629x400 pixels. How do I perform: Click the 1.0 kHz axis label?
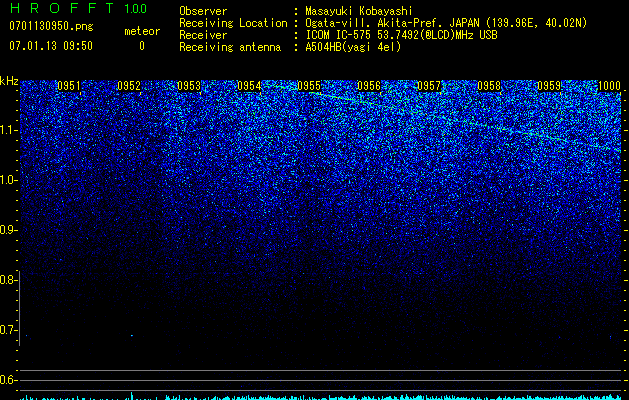click(9, 181)
